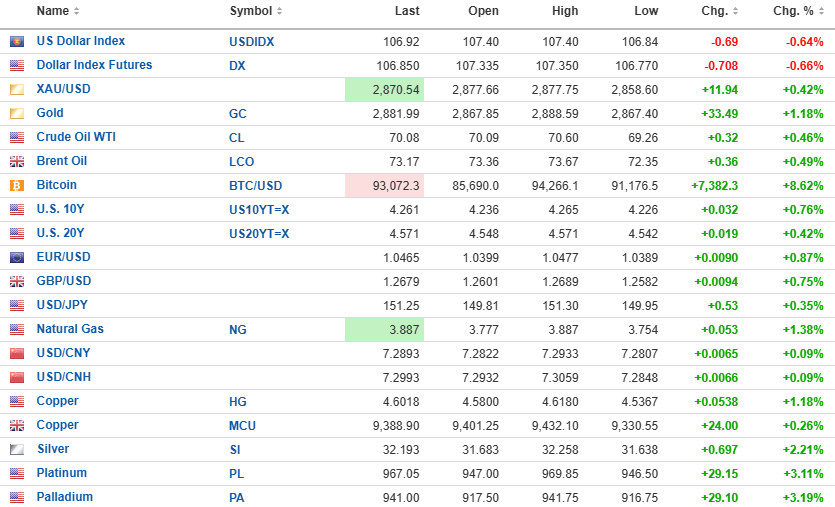Viewport: 835px width, 507px height.
Task: Open the Palladium name link
Action: point(64,496)
